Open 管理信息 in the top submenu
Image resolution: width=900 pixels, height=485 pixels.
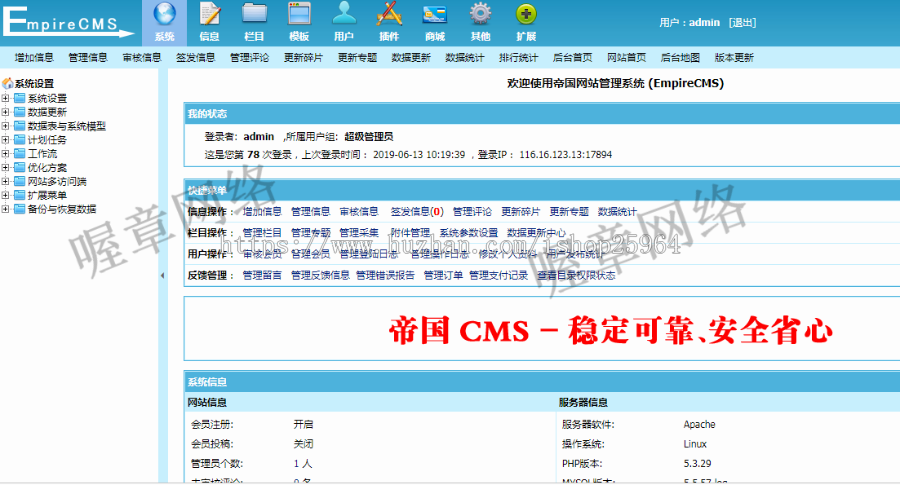point(88,57)
